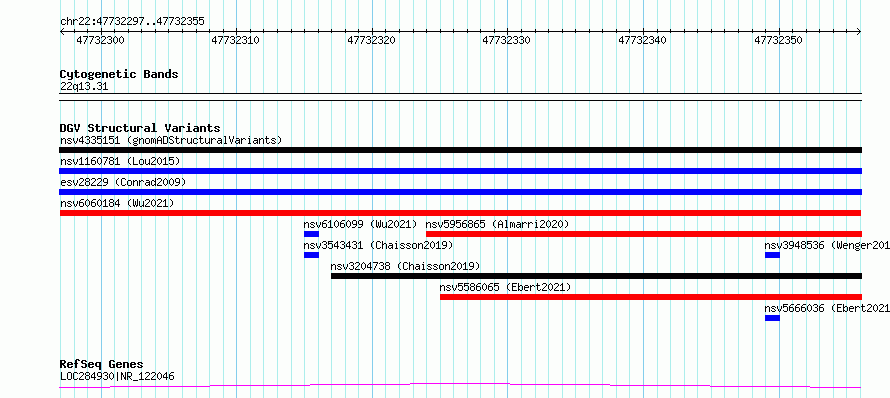This screenshot has width=890, height=398.
Task: Click ruler position 47732310
Action: tap(236, 40)
